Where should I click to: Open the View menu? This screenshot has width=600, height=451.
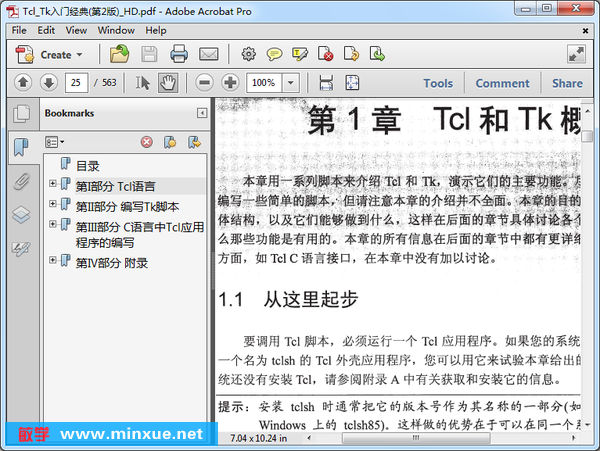[76, 30]
